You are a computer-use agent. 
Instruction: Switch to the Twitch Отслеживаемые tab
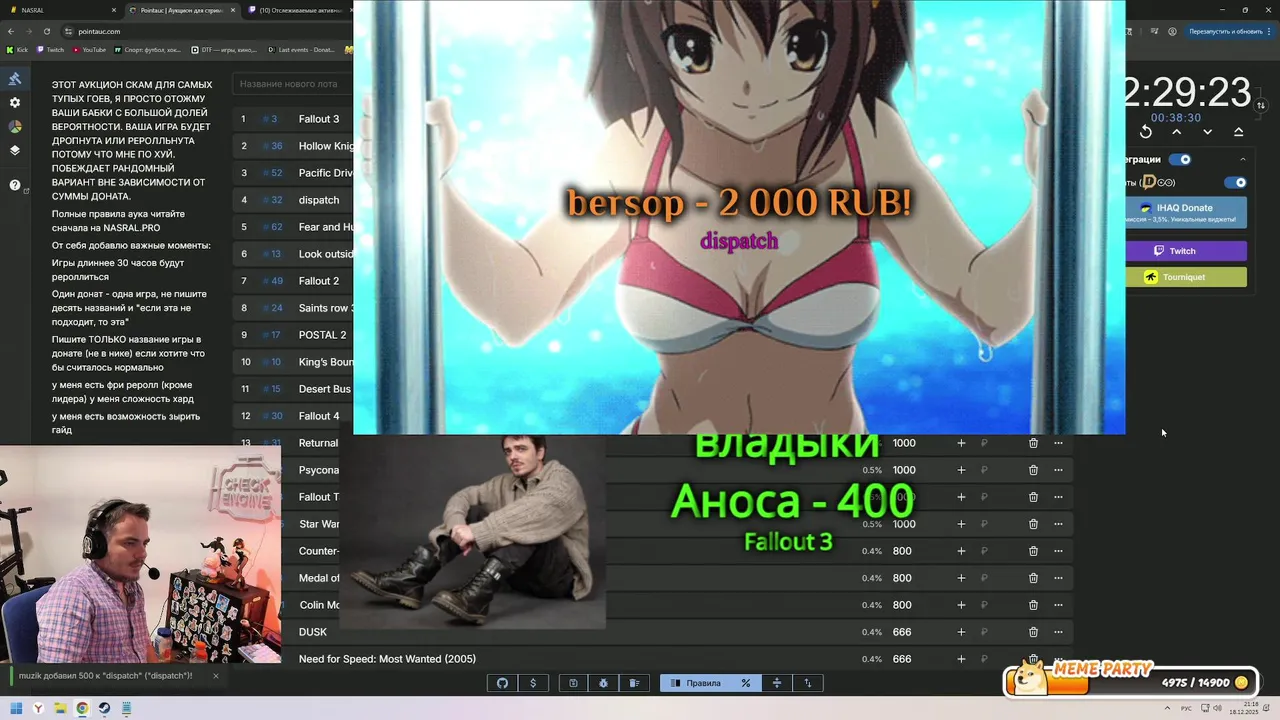tap(297, 10)
